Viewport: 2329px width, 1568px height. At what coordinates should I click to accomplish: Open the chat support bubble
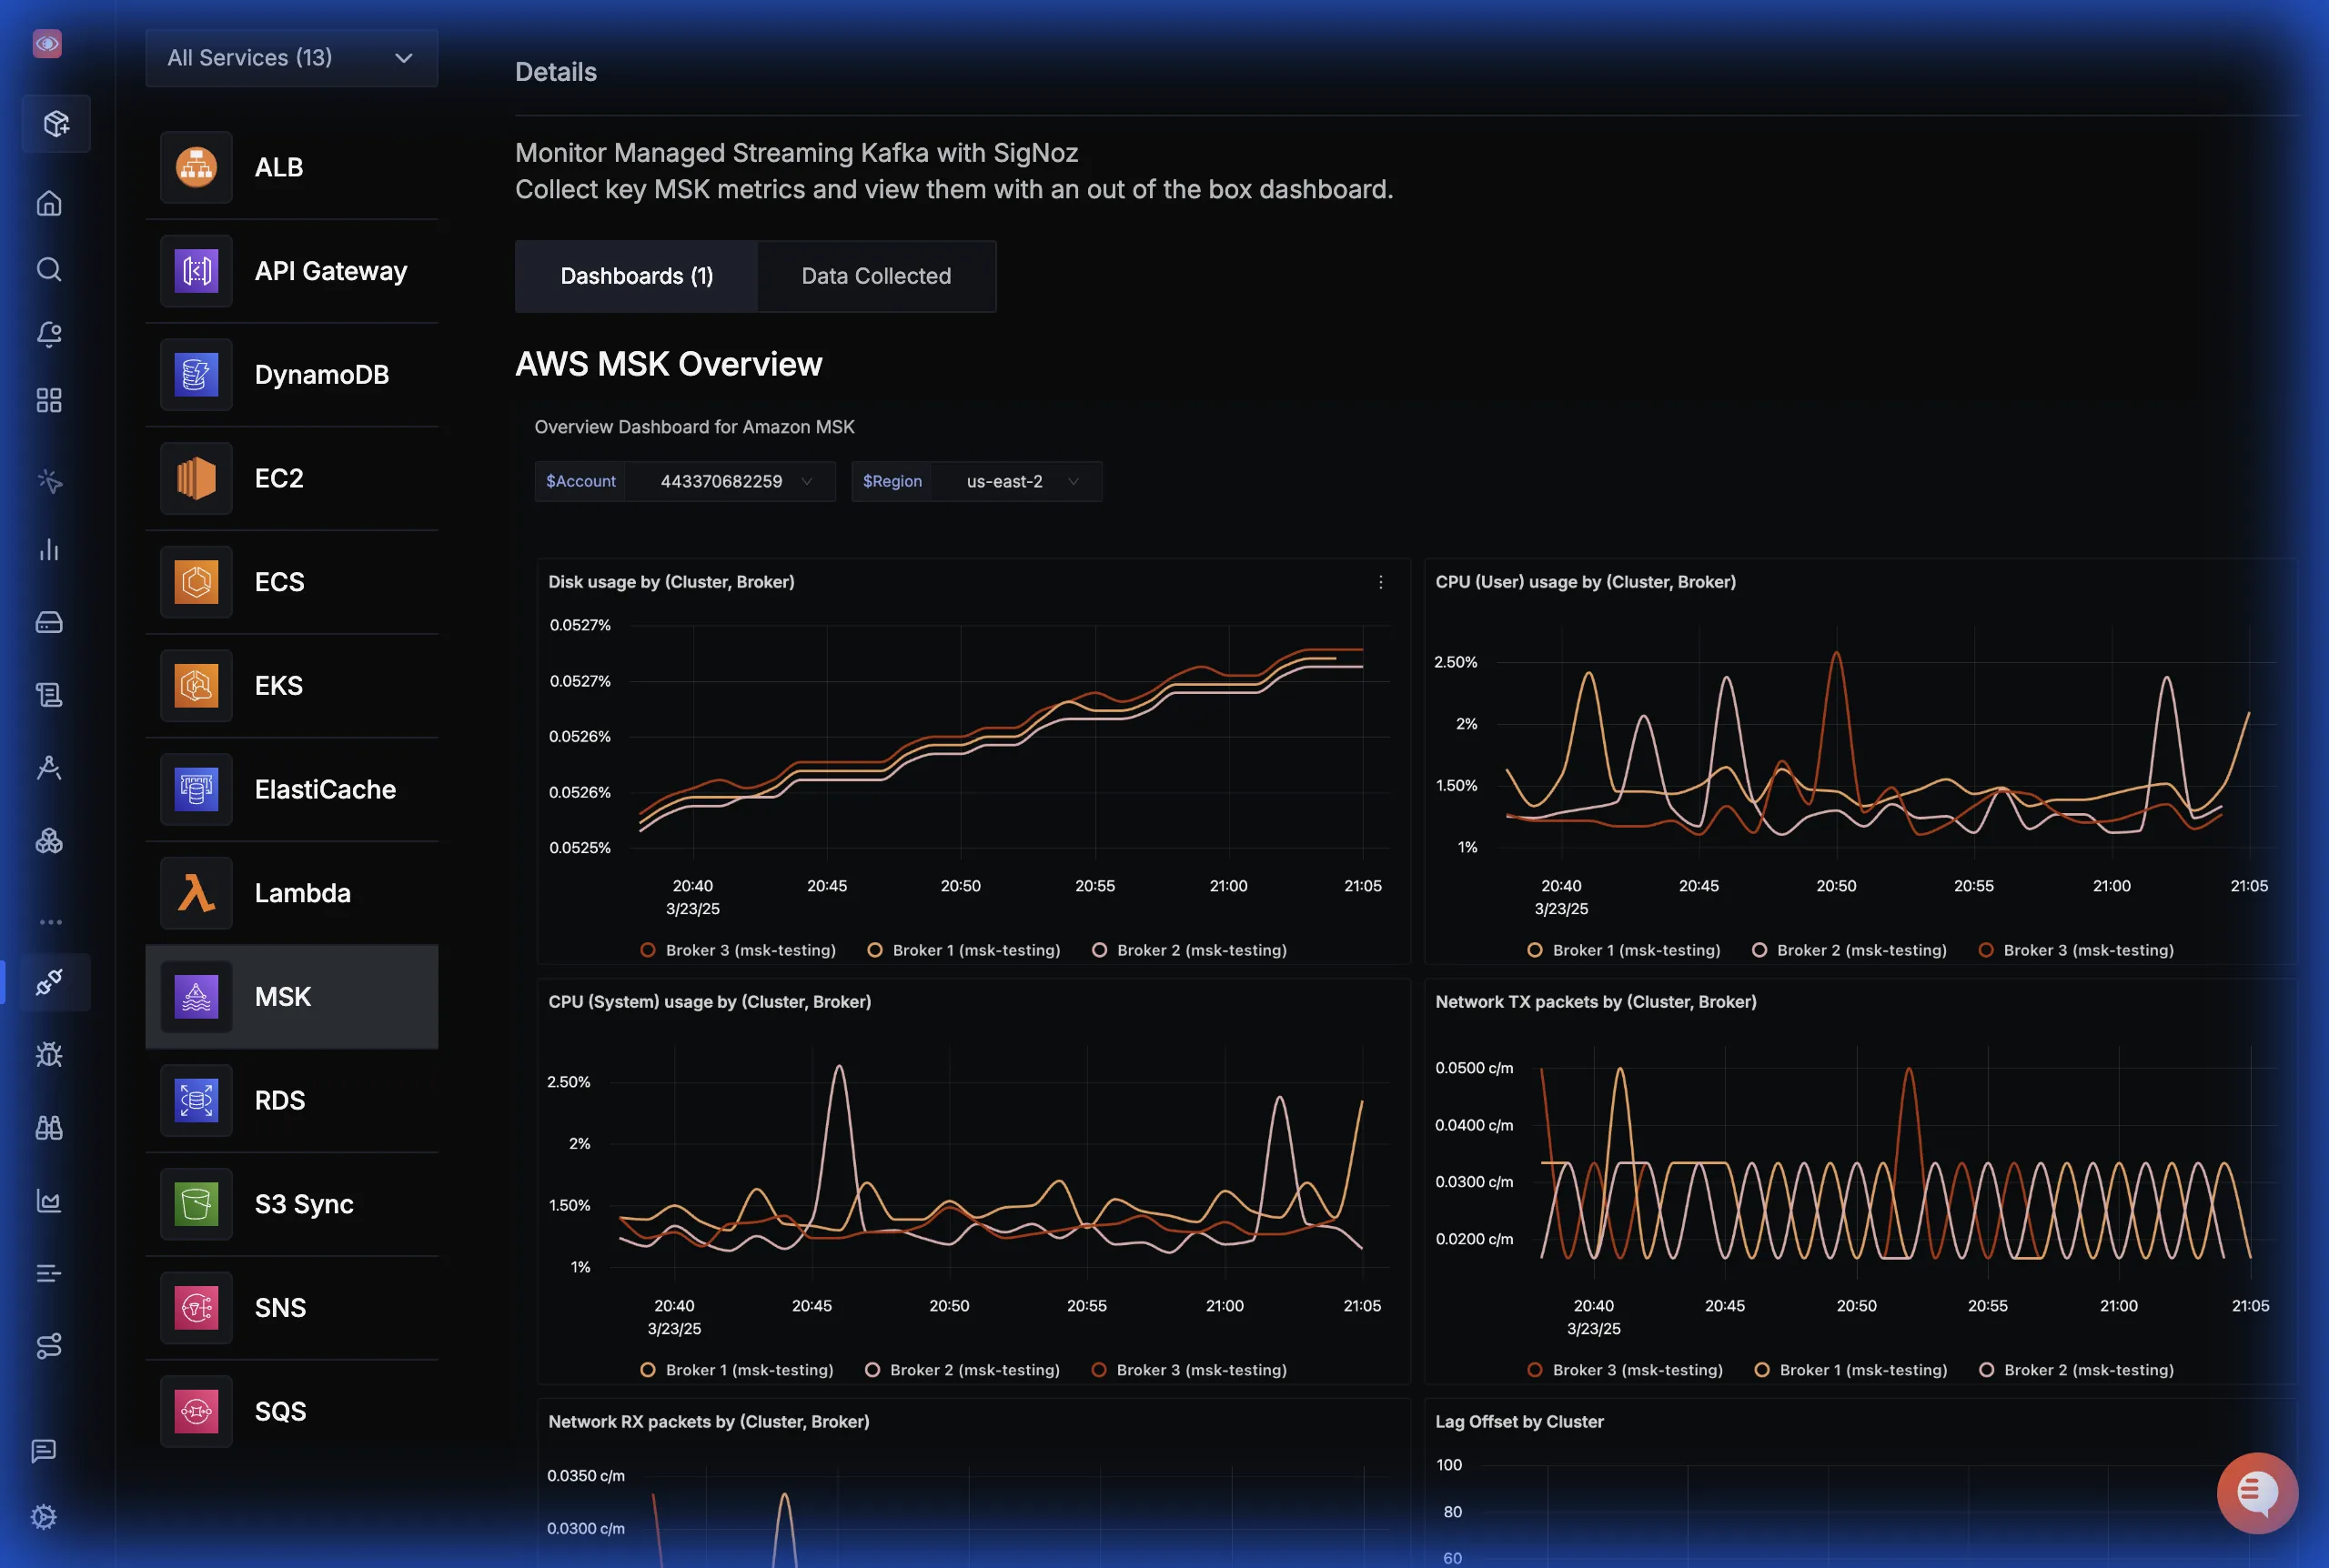pos(2257,1492)
